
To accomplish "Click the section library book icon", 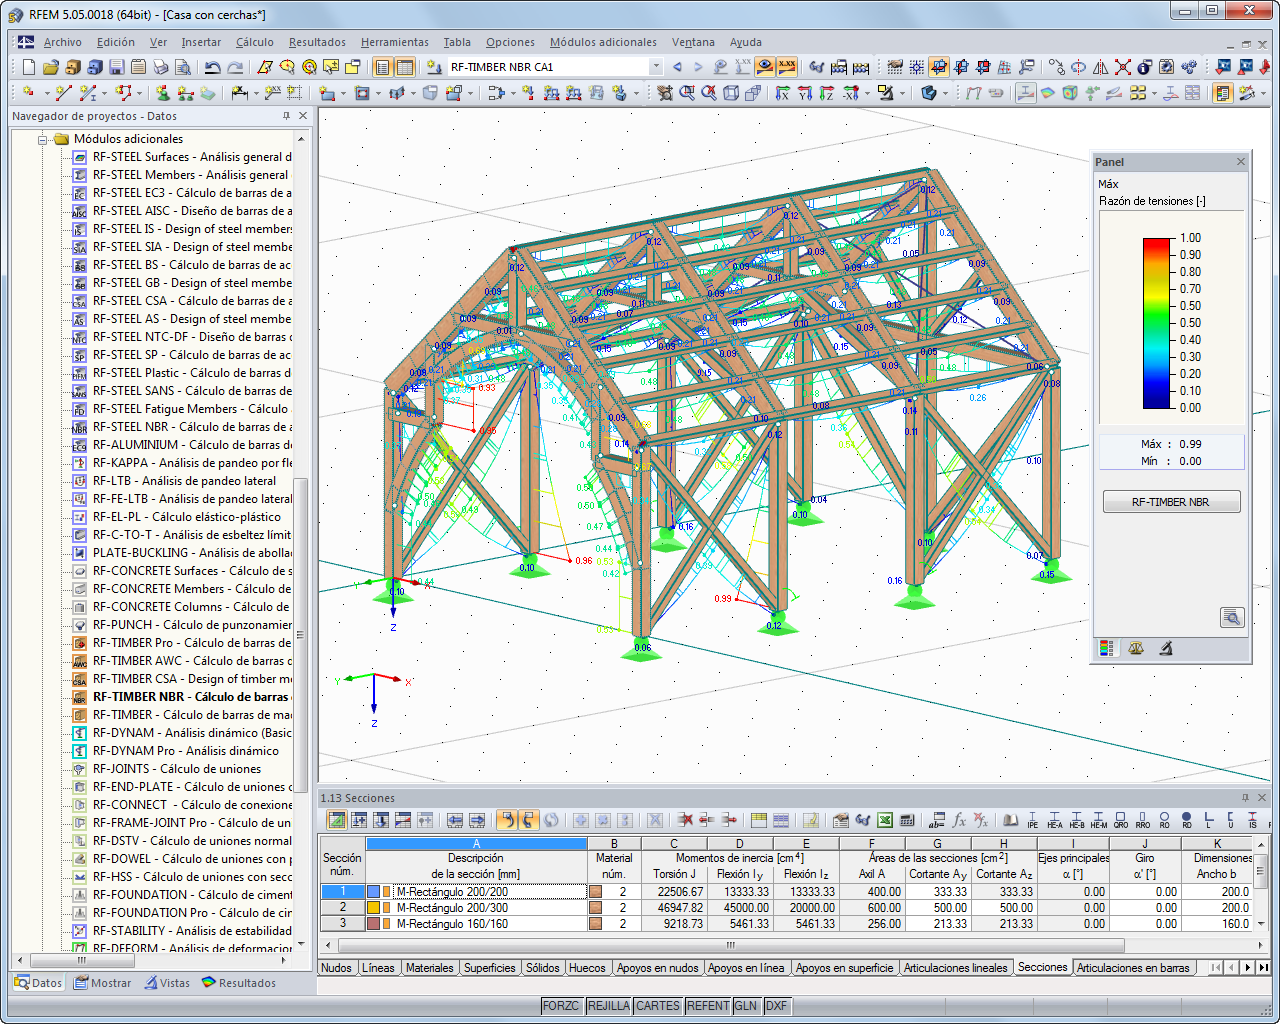I will 1011,820.
